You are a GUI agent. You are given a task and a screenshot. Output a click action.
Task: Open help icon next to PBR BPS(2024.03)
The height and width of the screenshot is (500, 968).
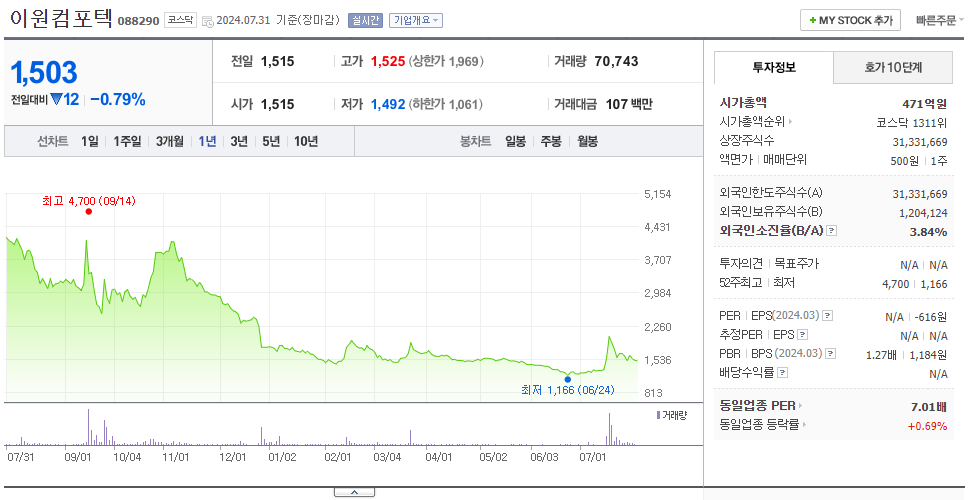tap(832, 354)
